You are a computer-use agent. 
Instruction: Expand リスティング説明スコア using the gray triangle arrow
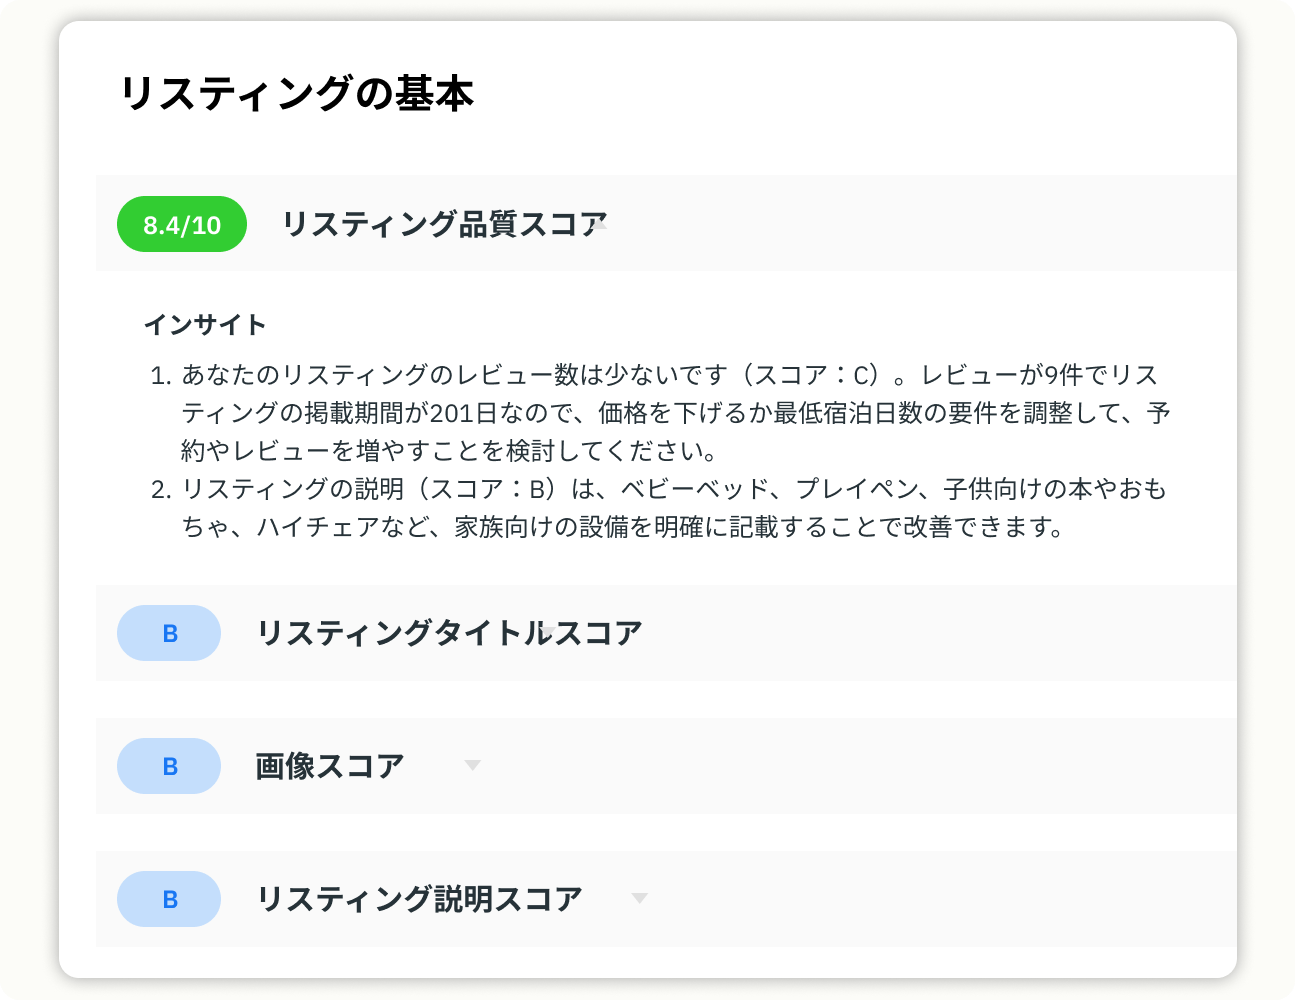[640, 898]
